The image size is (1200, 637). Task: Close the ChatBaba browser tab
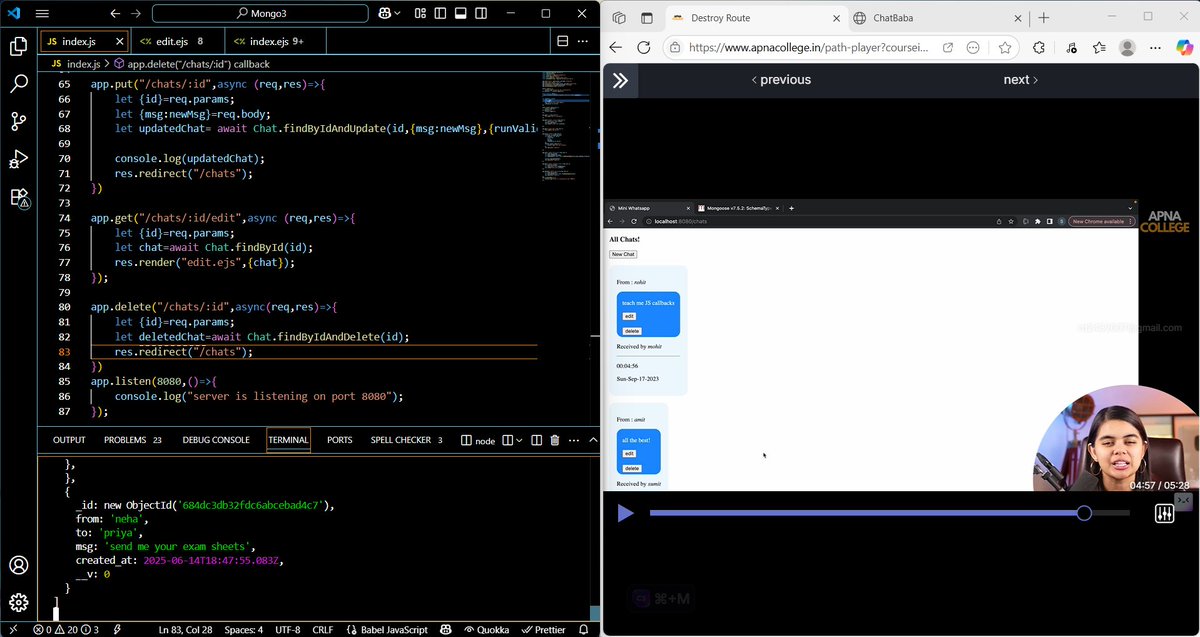tap(1017, 18)
